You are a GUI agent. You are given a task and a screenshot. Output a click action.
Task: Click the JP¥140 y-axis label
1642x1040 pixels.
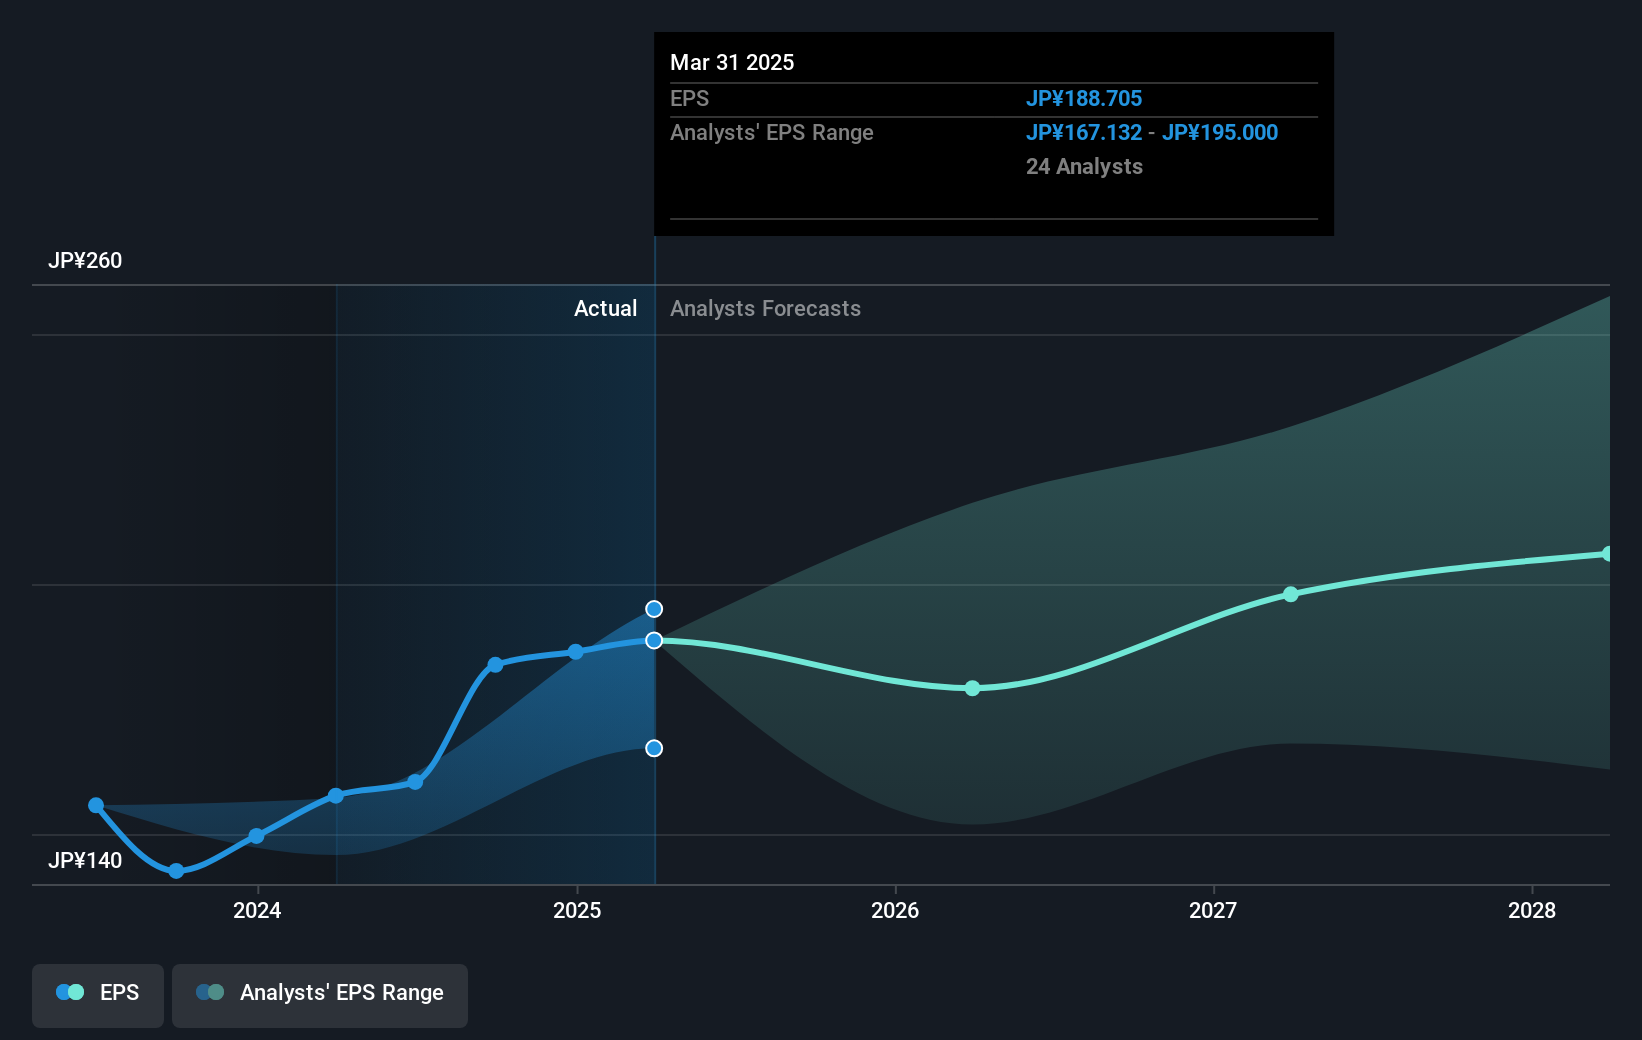pyautogui.click(x=85, y=861)
